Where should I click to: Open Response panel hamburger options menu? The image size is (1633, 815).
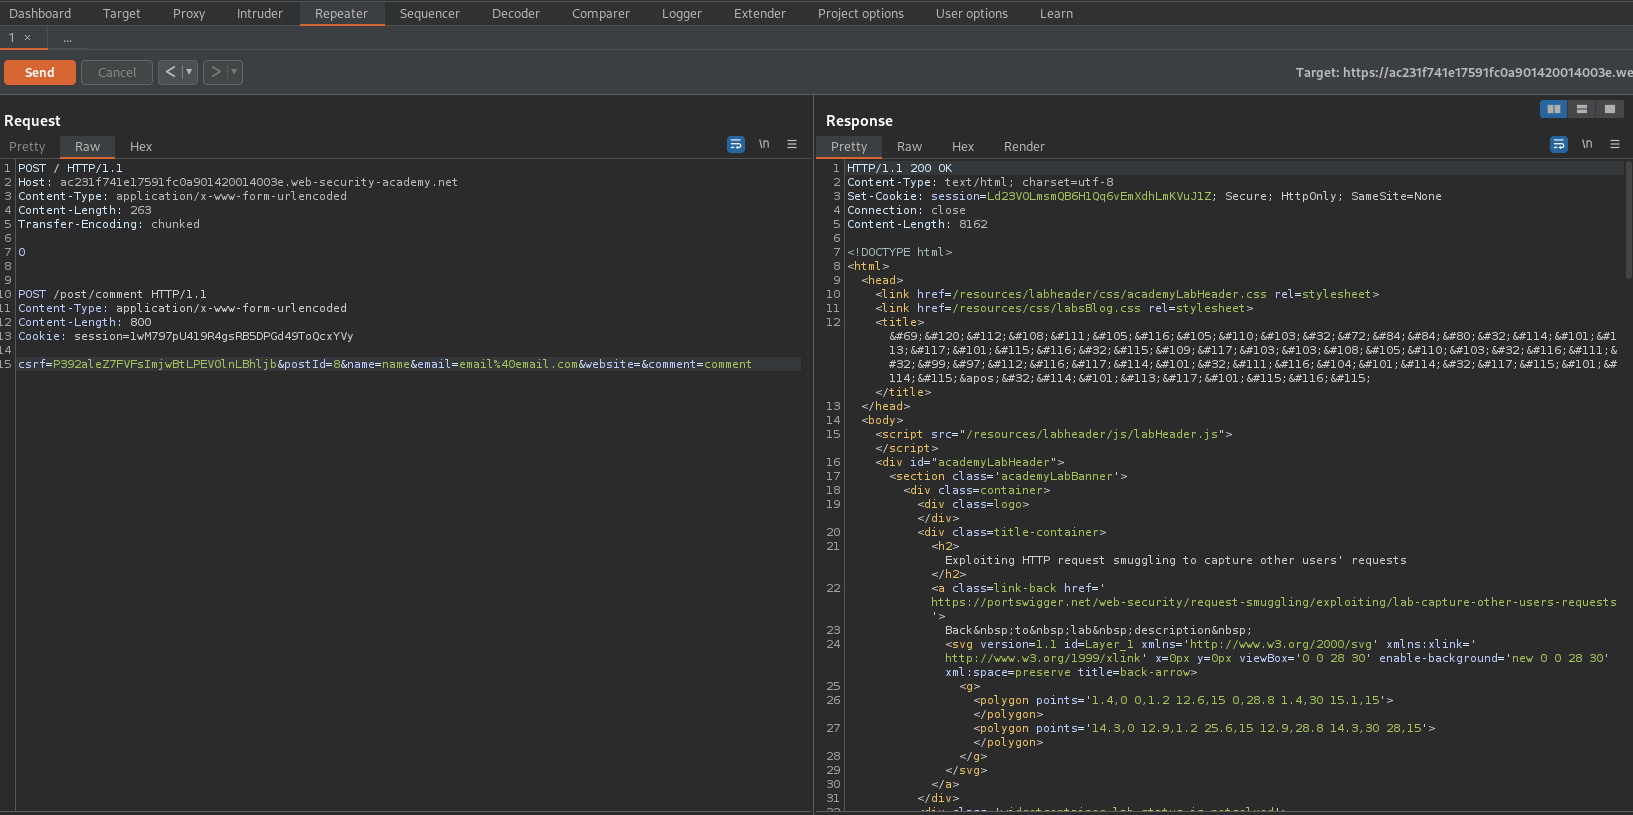1615,145
